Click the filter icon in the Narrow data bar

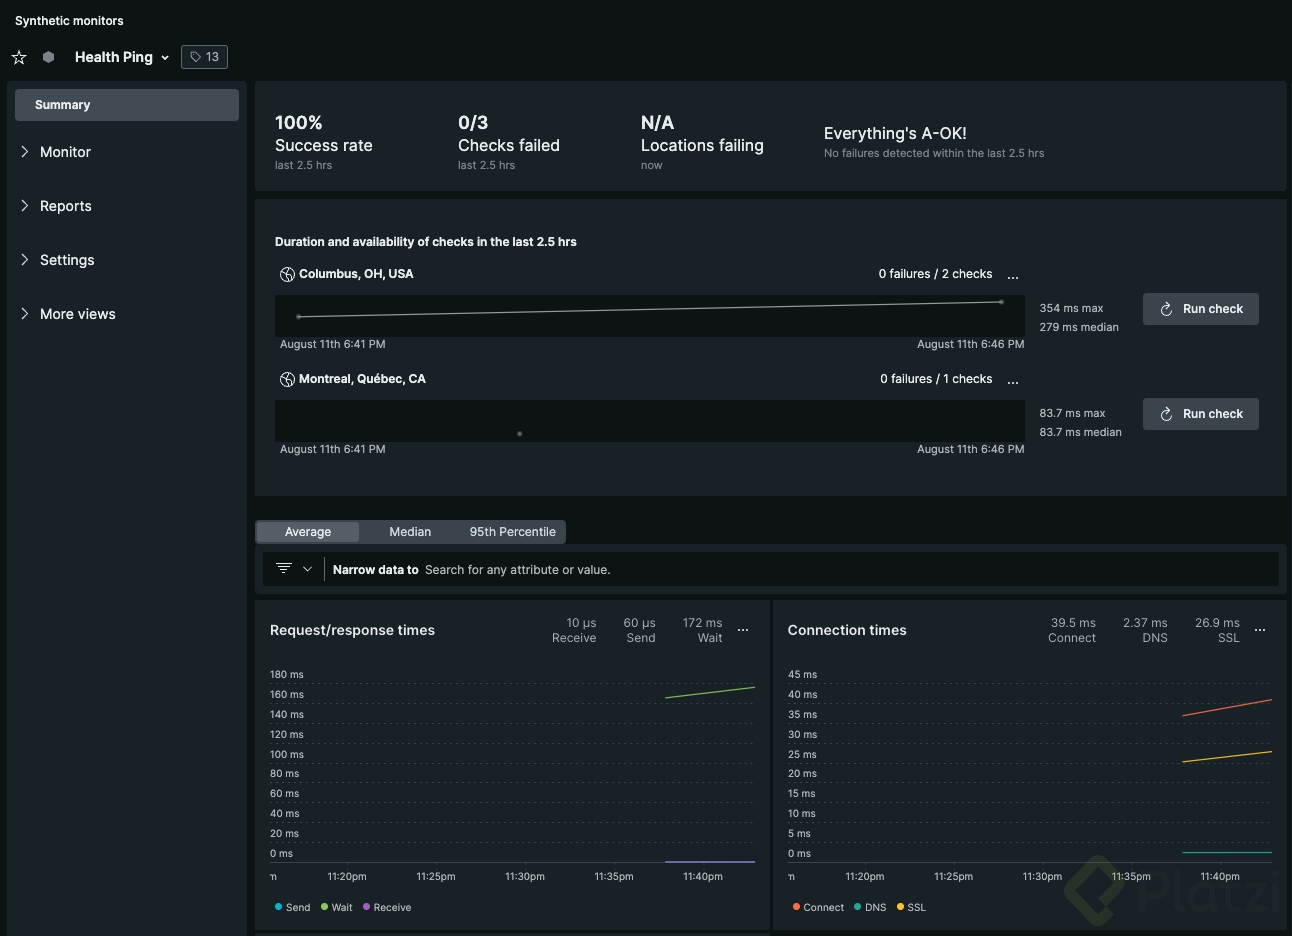coord(284,568)
